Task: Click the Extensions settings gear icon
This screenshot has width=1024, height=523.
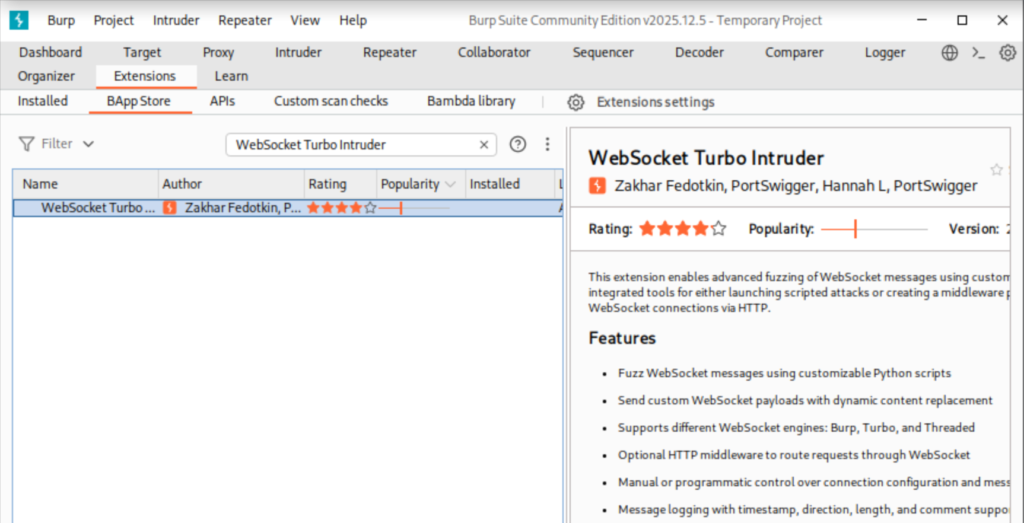Action: coord(575,102)
